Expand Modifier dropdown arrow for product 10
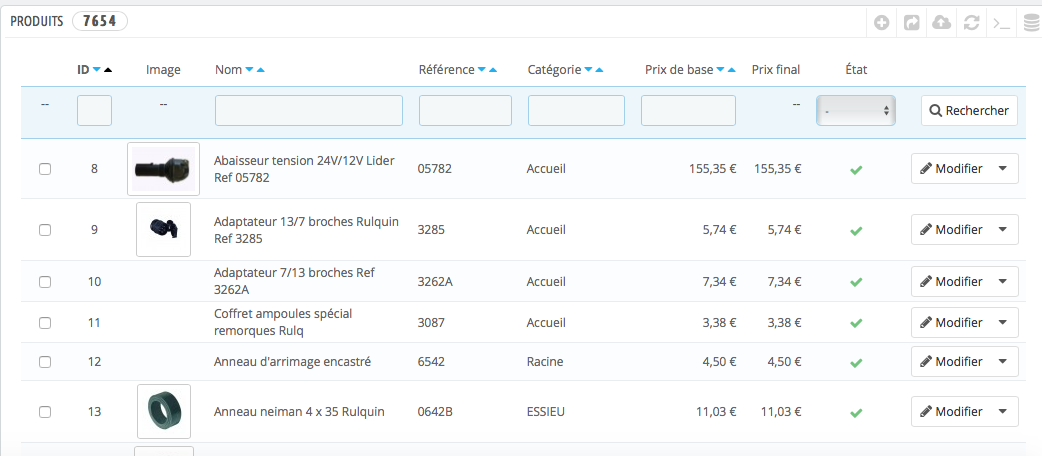 click(x=1003, y=282)
